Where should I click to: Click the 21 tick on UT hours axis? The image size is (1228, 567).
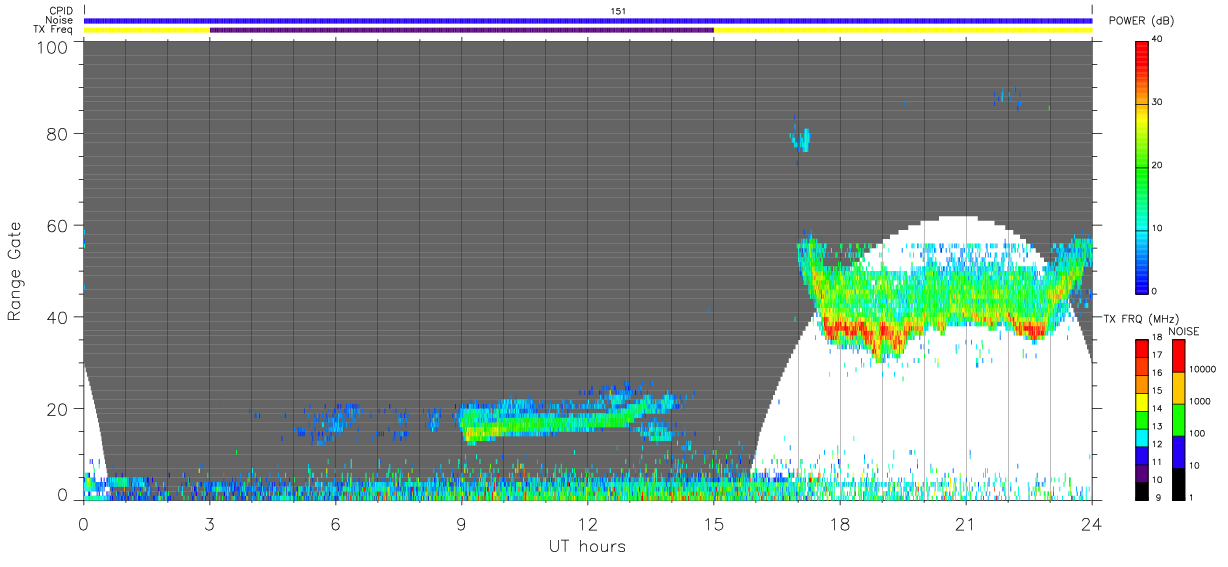(x=966, y=524)
